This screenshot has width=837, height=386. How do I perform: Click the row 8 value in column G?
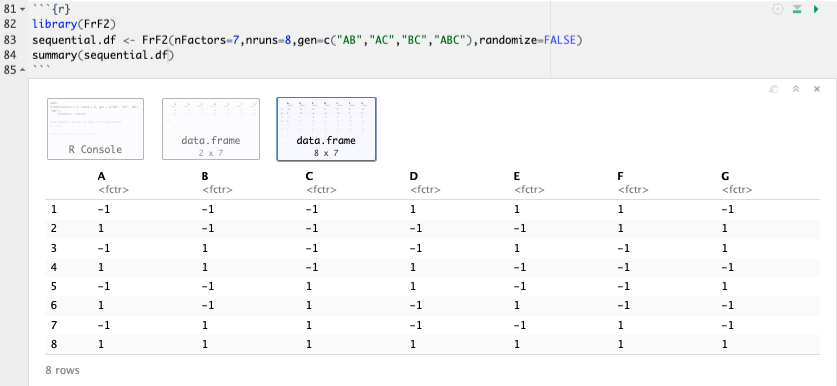(x=724, y=344)
